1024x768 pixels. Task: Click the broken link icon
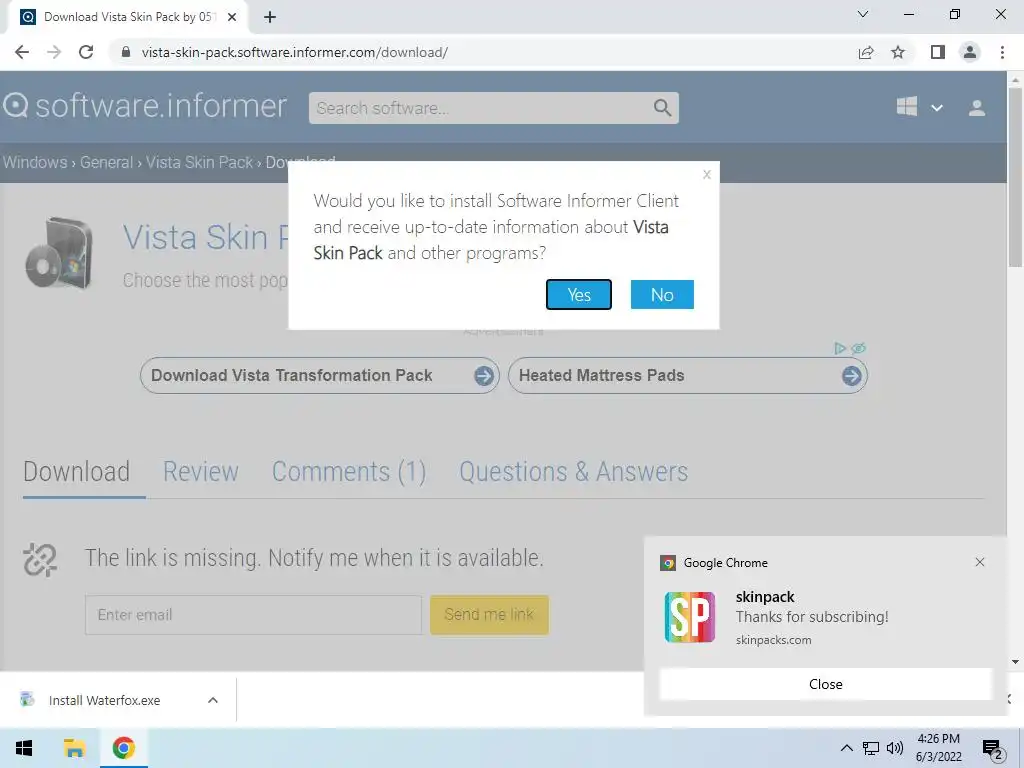coord(40,560)
